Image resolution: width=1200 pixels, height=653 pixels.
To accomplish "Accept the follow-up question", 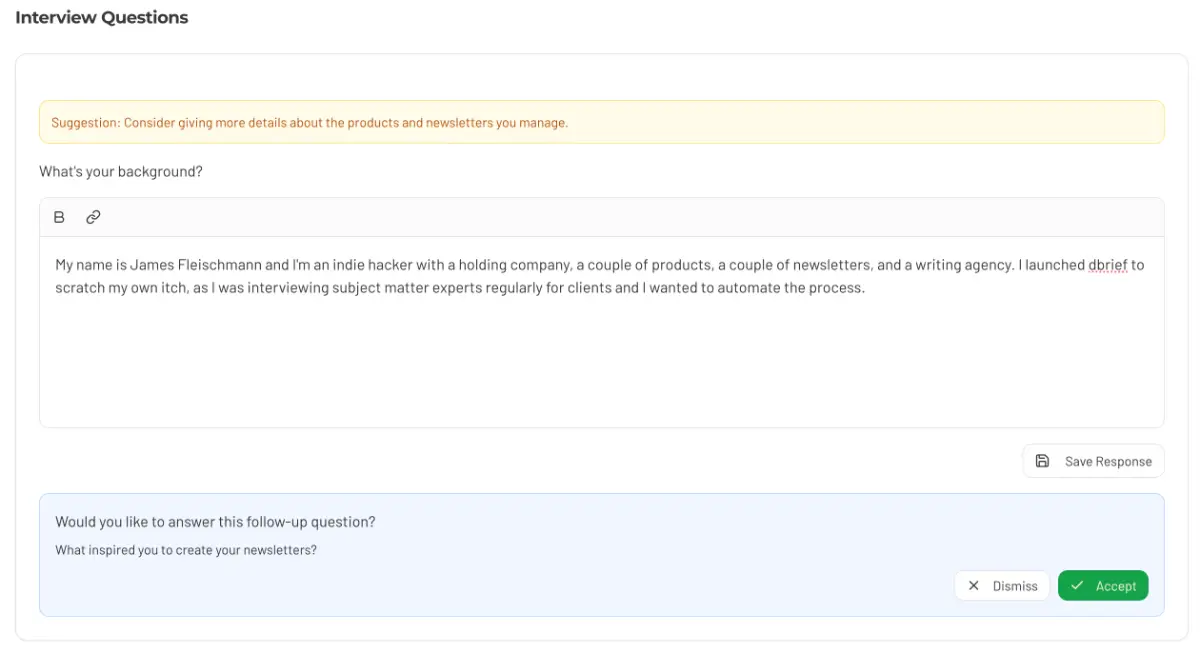I will (x=1103, y=586).
